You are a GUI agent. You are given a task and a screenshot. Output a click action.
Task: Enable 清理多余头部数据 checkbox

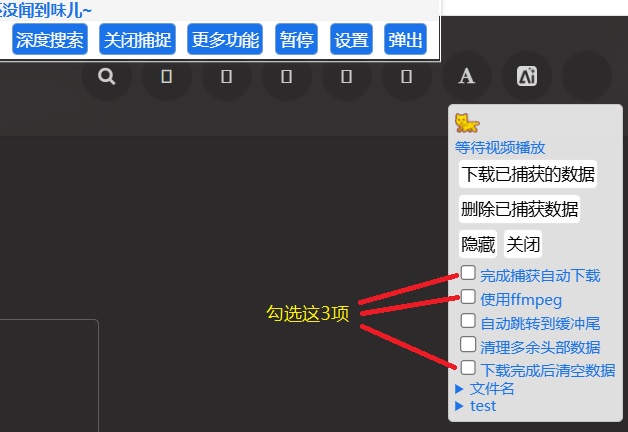click(x=468, y=344)
